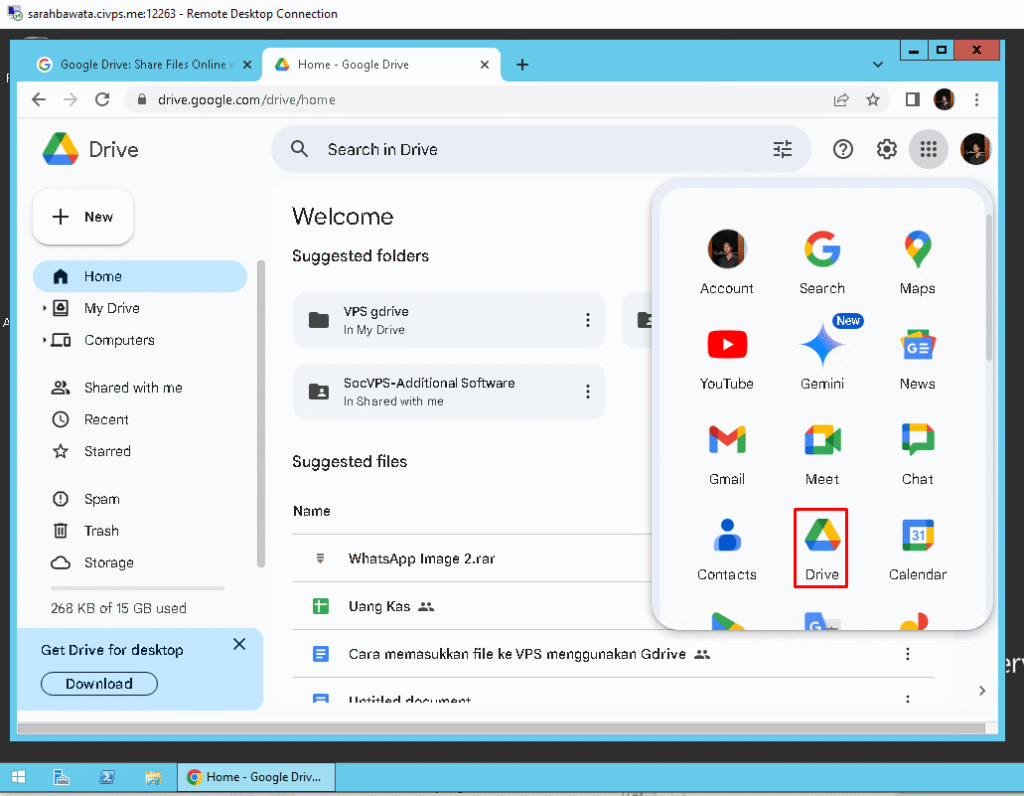Close the Home - Google Drive tab
Screen dimensions: 1024x796
coord(484,65)
